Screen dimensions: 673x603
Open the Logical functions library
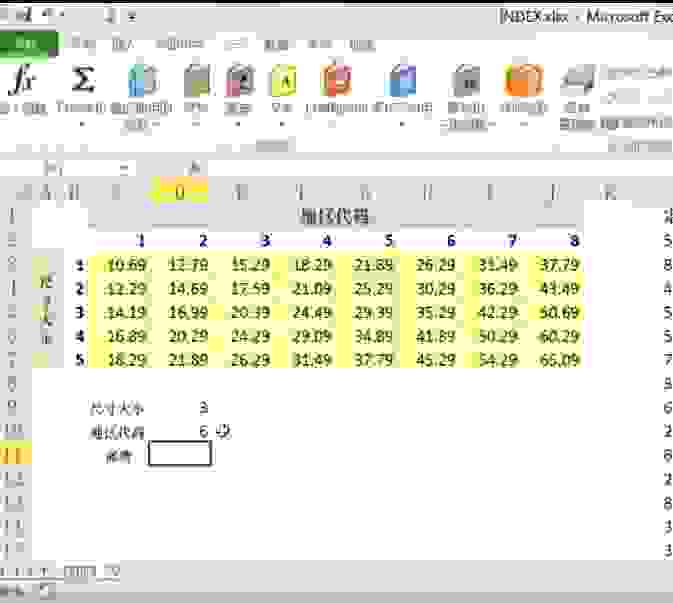pos(239,82)
